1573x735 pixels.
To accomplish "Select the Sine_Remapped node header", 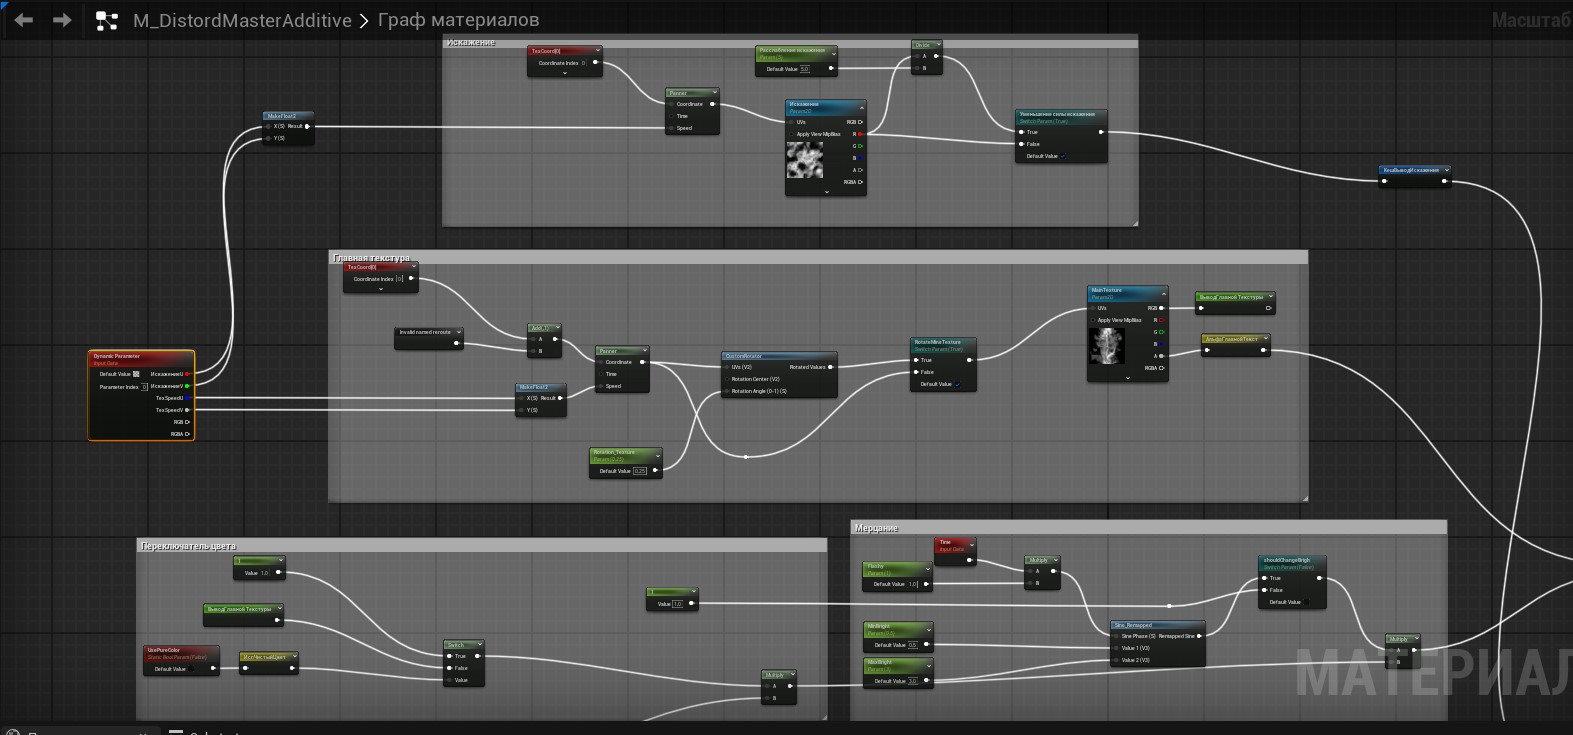I will click(1157, 625).
